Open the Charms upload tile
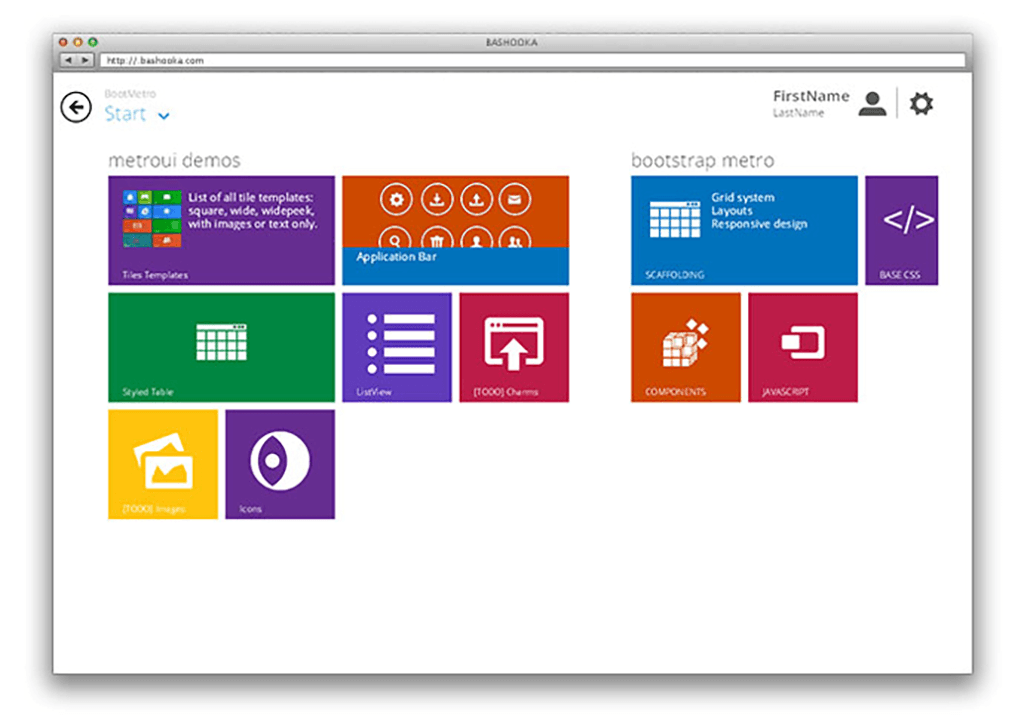The width and height of the screenshot is (1024, 721). 514,347
